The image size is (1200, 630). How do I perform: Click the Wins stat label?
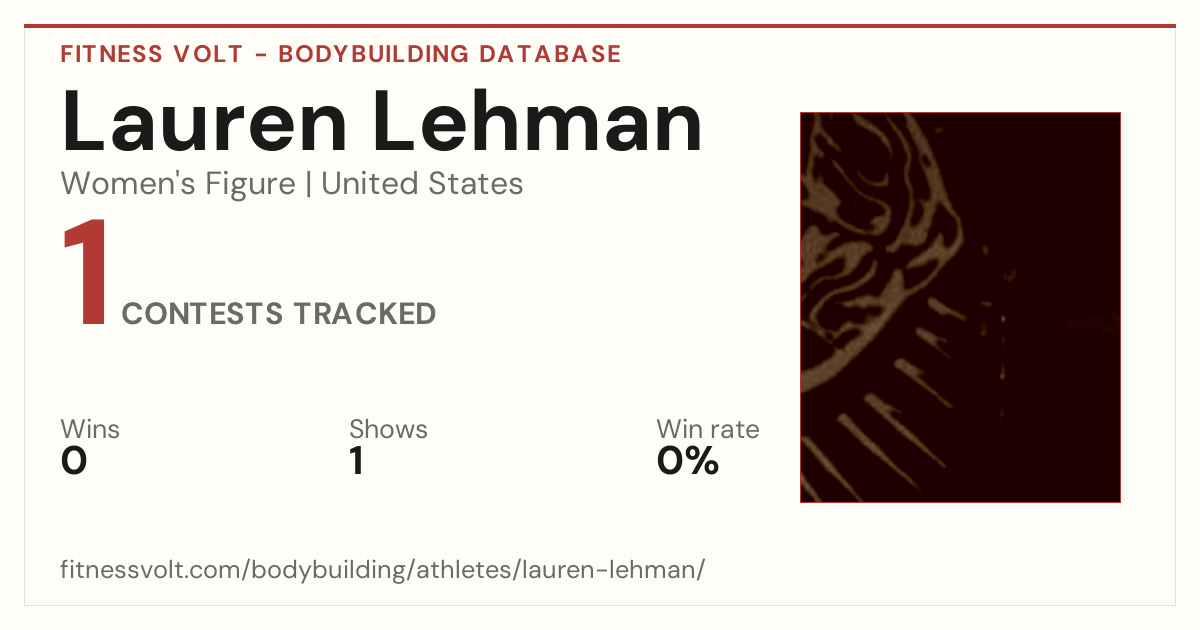[90, 430]
